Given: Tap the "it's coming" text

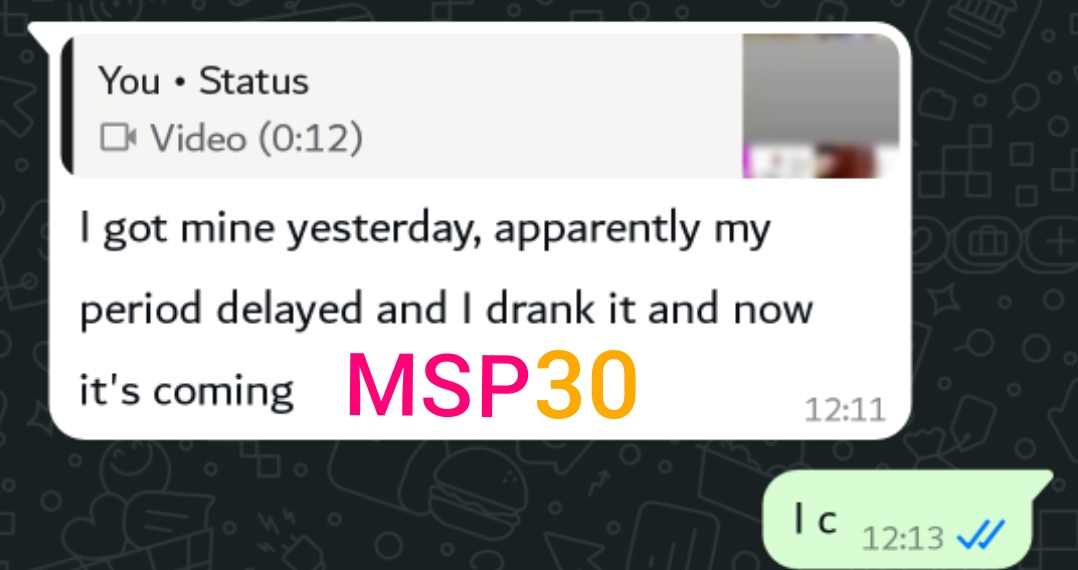Looking at the screenshot, I should point(186,391).
